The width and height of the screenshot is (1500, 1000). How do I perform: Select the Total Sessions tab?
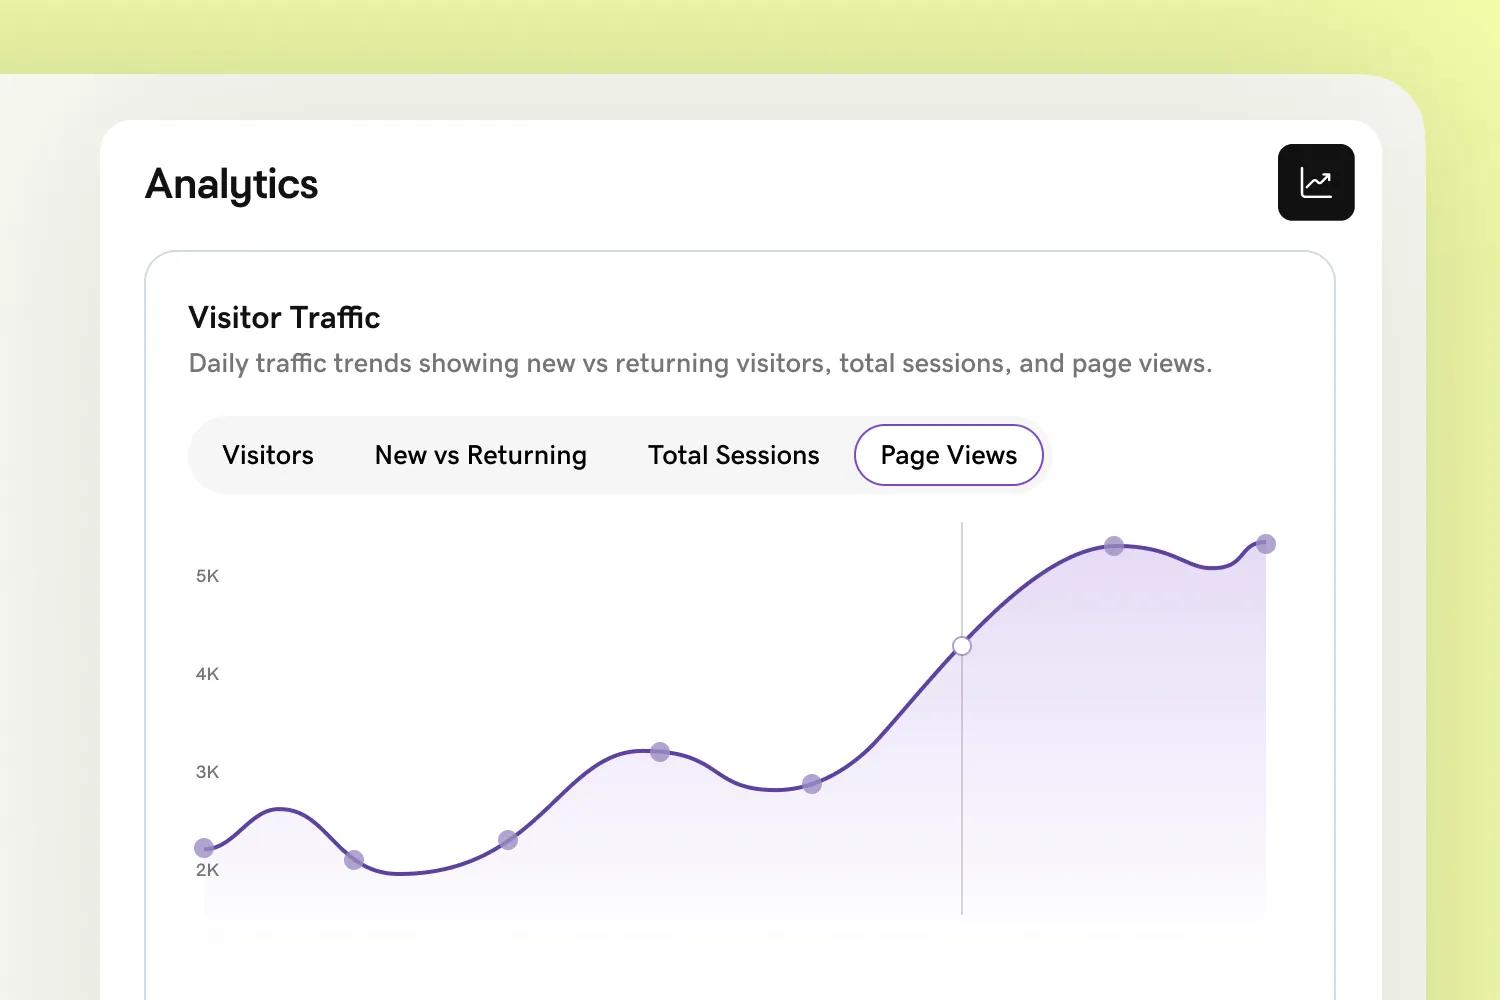click(734, 455)
